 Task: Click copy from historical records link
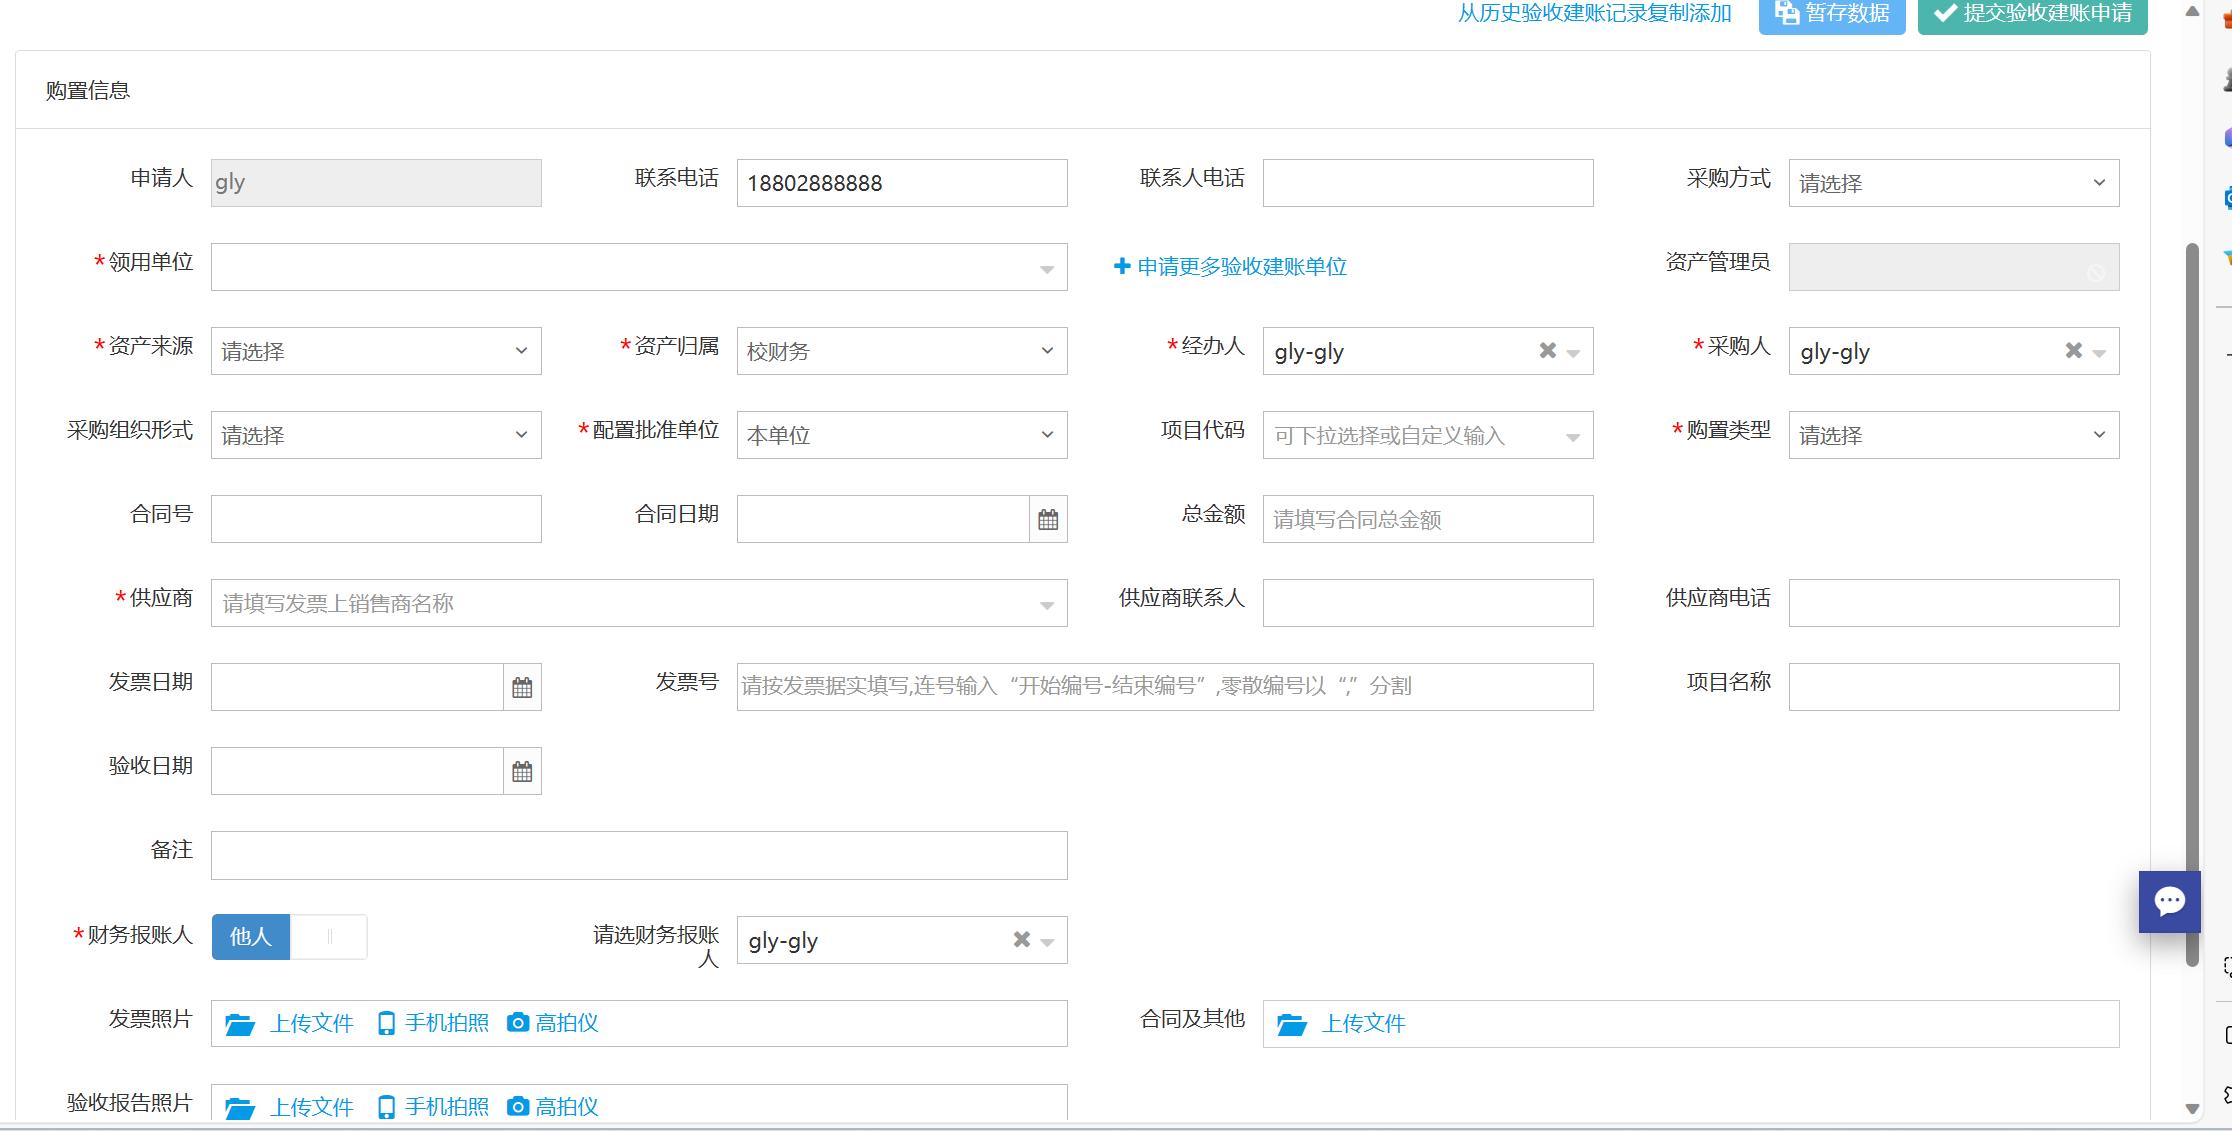[1594, 13]
